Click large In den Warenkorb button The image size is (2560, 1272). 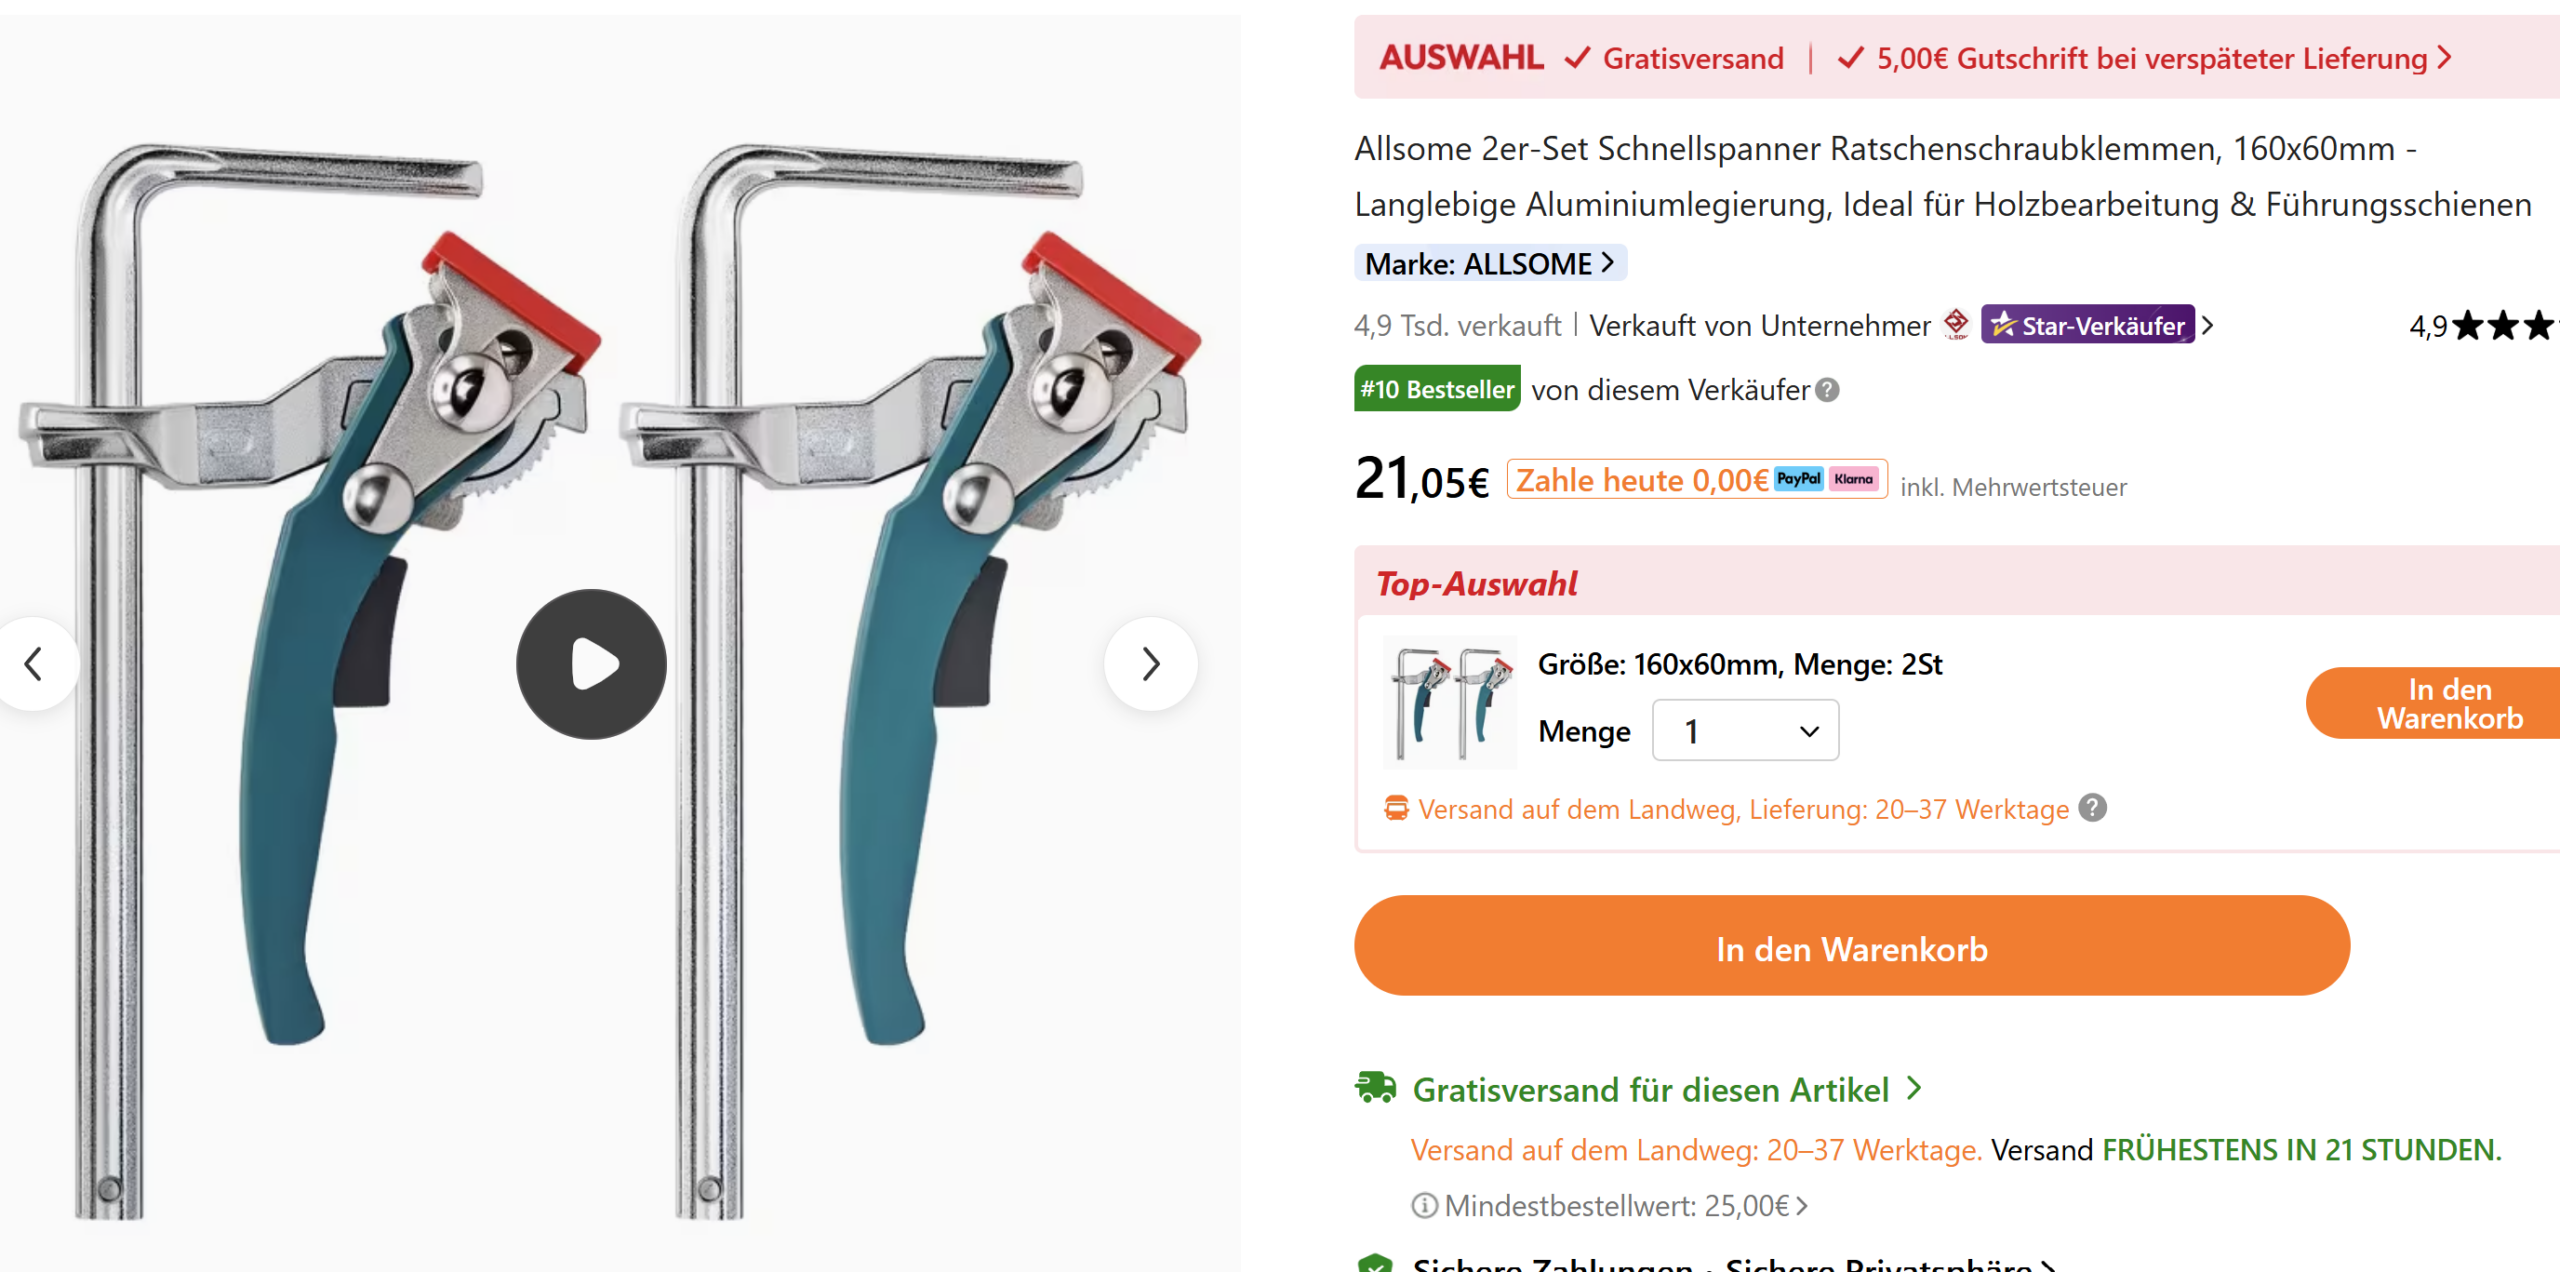tap(1852, 946)
